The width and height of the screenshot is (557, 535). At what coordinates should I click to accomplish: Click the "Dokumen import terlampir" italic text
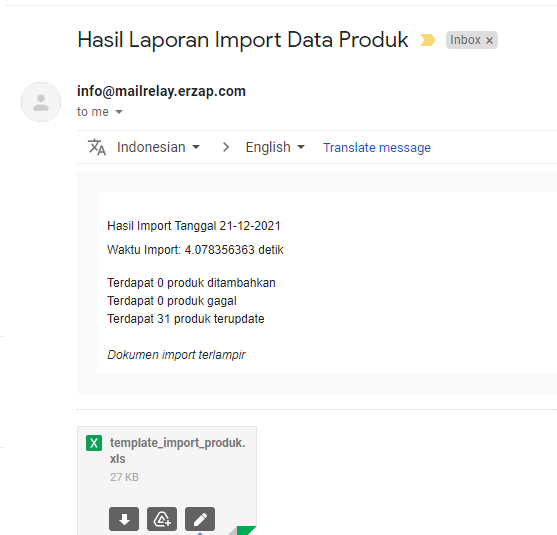click(x=176, y=355)
